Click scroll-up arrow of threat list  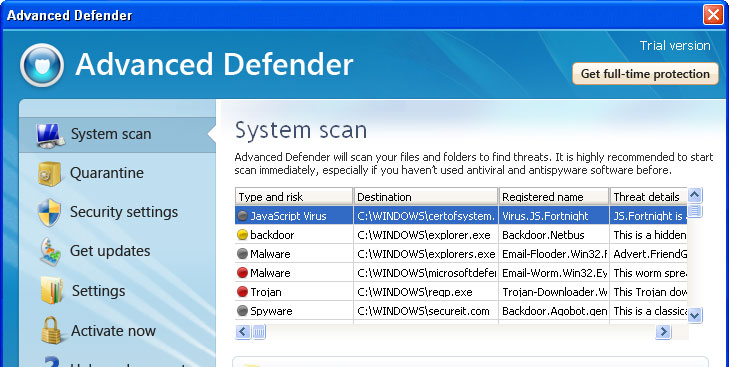(695, 195)
